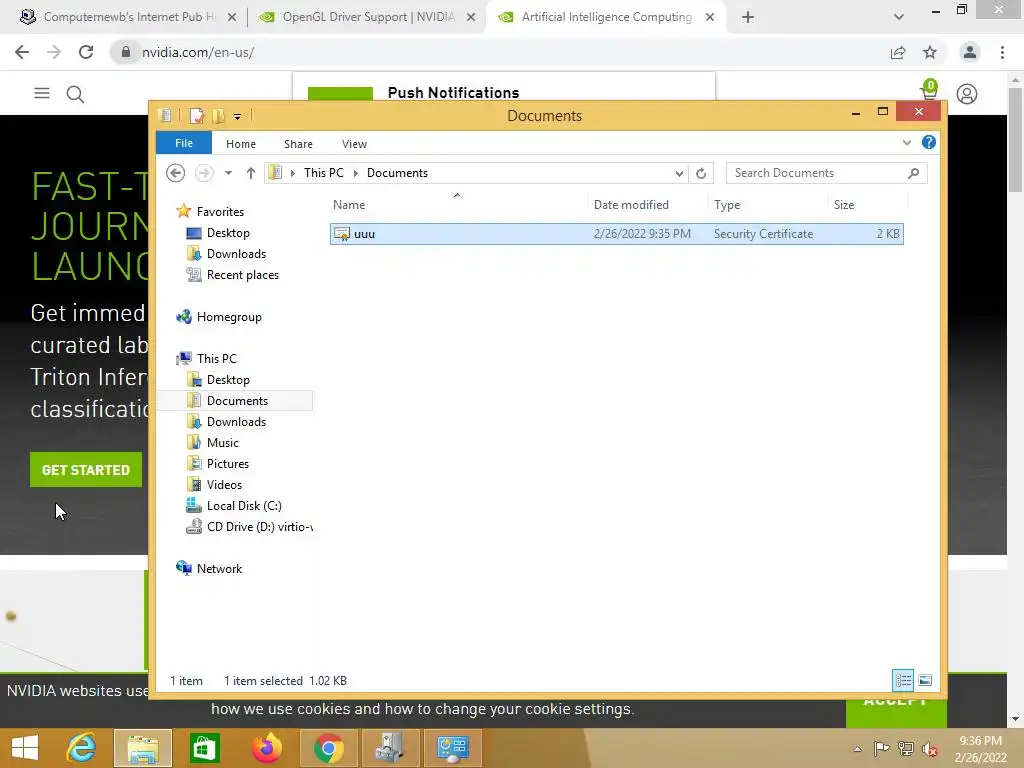The height and width of the screenshot is (768, 1024).
Task: Open recent locations dropdown arrow
Action: click(228, 173)
